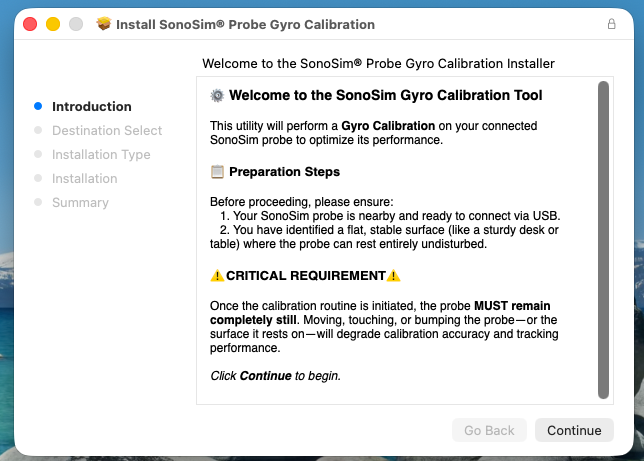This screenshot has width=644, height=461.
Task: Click the Destination Select step bullet
Action: point(38,130)
